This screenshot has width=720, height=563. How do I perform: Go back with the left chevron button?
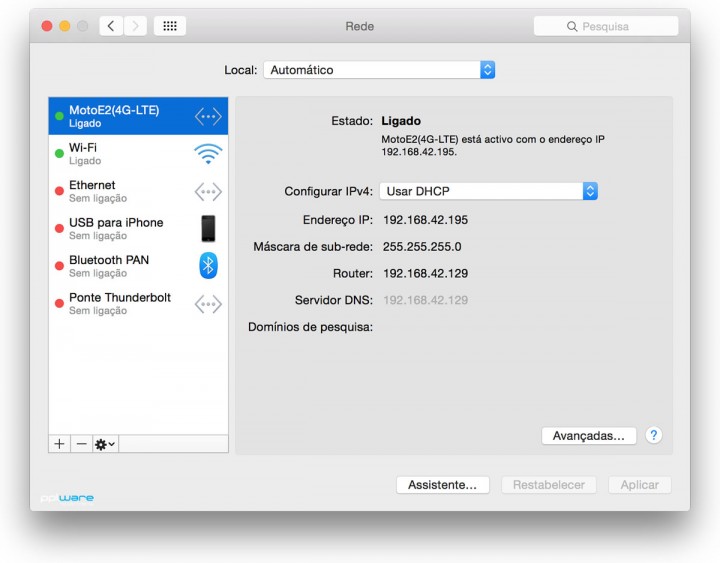111,26
